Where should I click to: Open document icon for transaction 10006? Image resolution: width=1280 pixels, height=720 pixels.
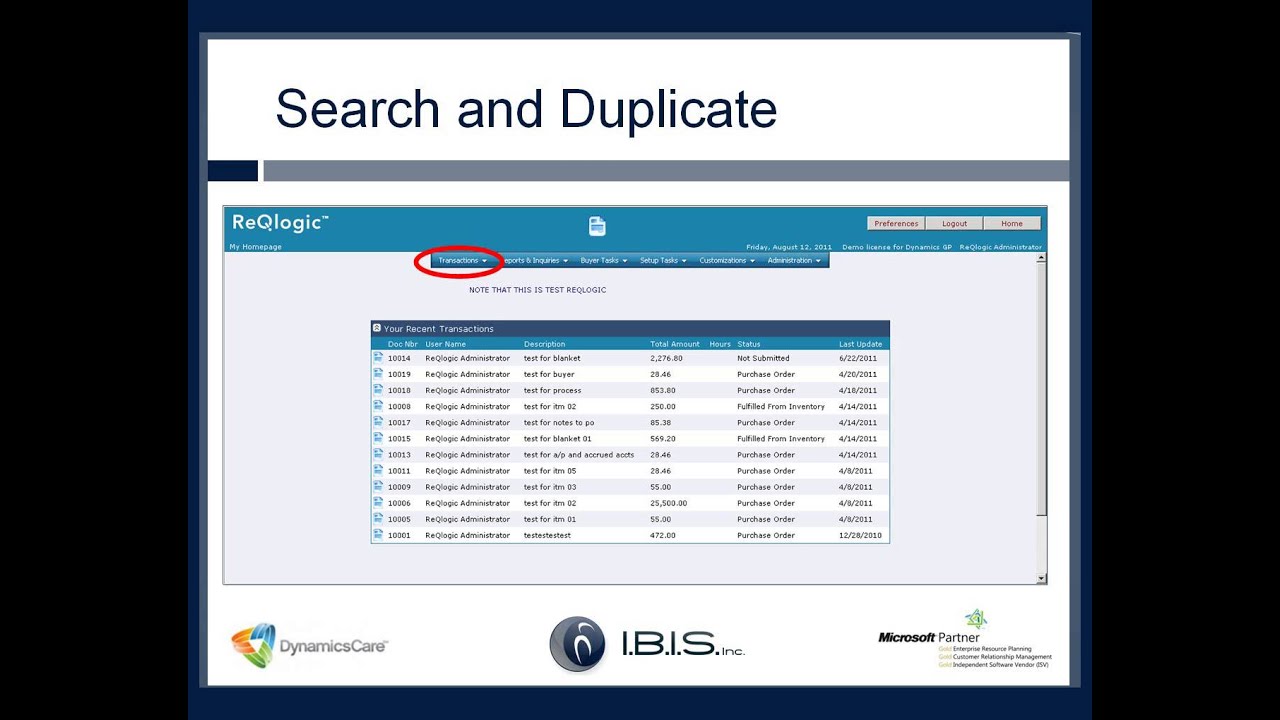378,502
